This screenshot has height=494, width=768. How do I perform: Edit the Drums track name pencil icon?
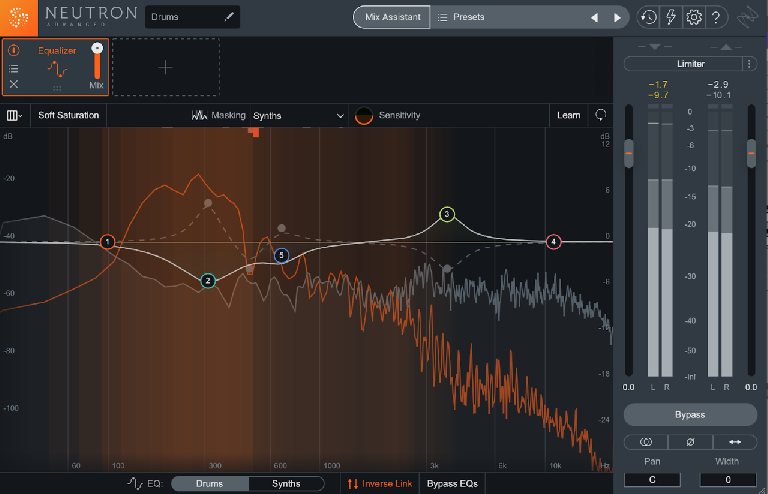[229, 17]
